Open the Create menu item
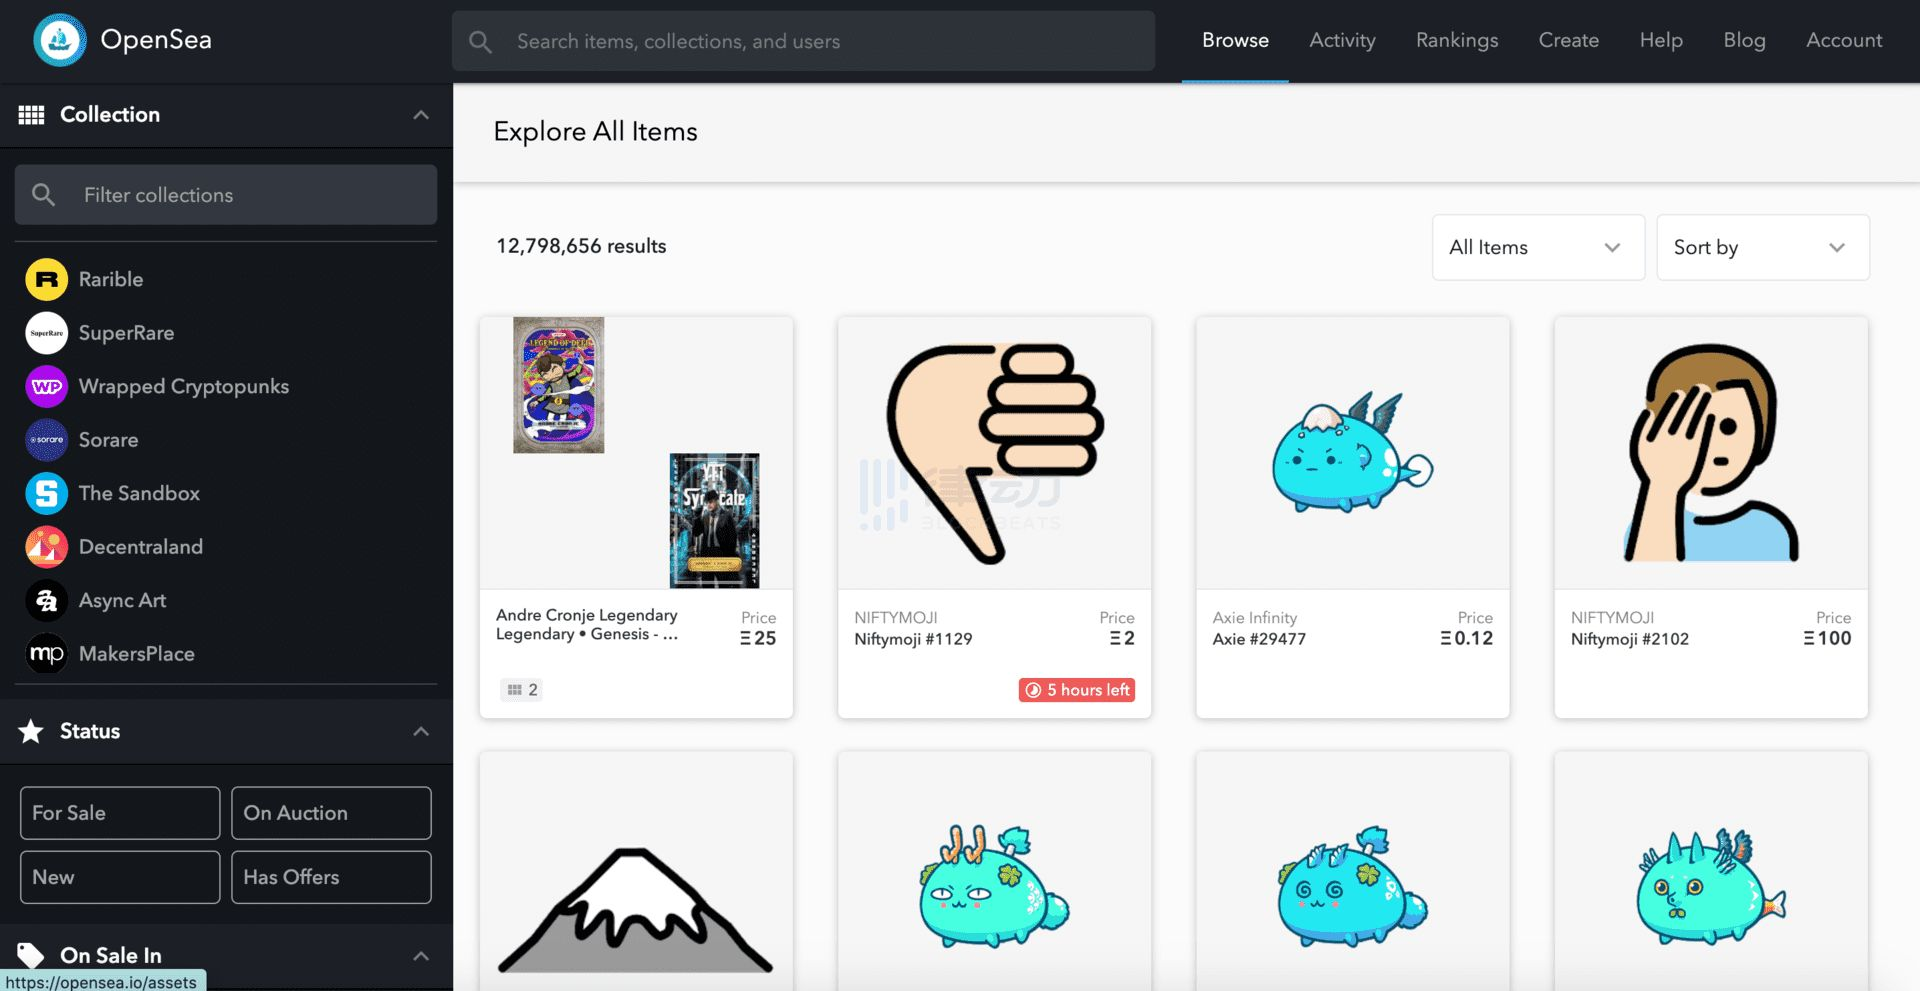The image size is (1920, 991). (x=1568, y=40)
